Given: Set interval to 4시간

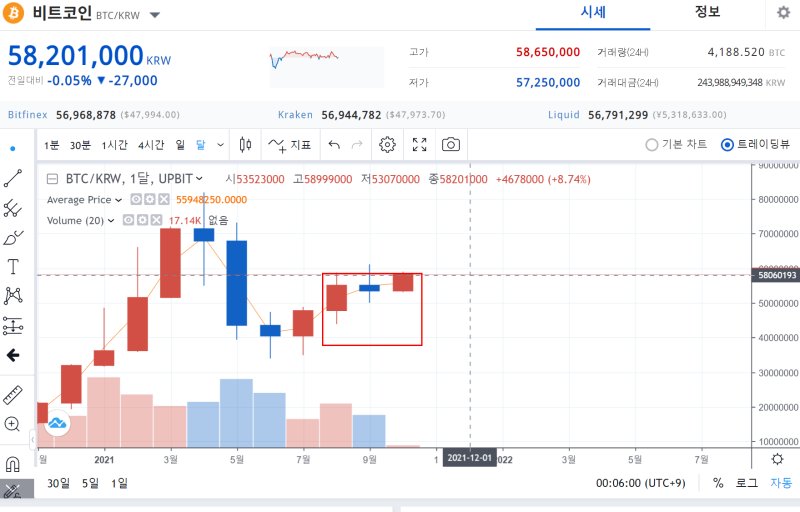Looking at the screenshot, I should click(x=151, y=145).
